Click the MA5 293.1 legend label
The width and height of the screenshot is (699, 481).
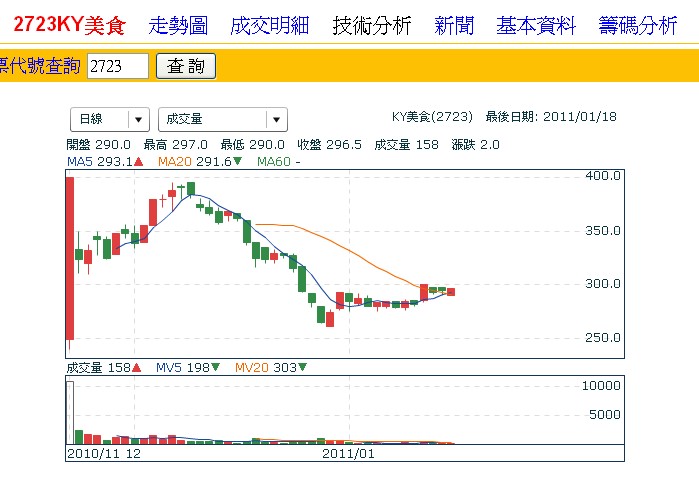(x=105, y=161)
